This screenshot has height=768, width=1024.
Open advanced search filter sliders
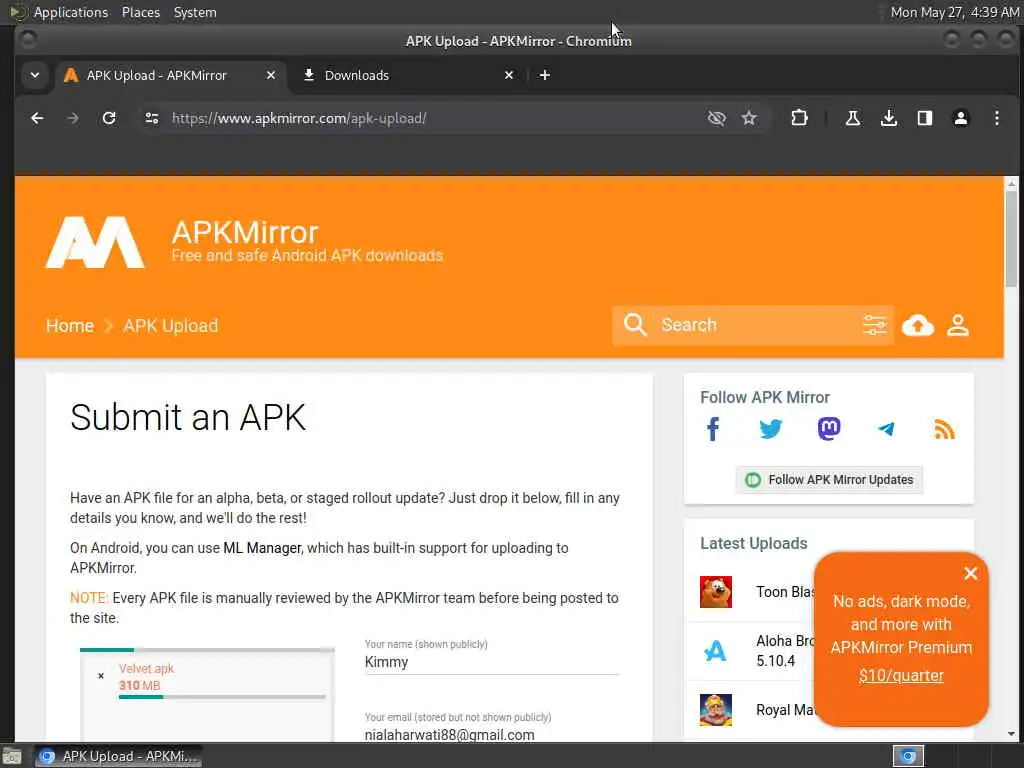click(x=874, y=325)
